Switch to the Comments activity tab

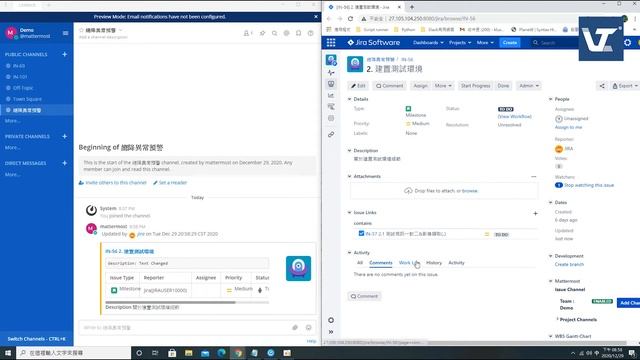pos(381,263)
